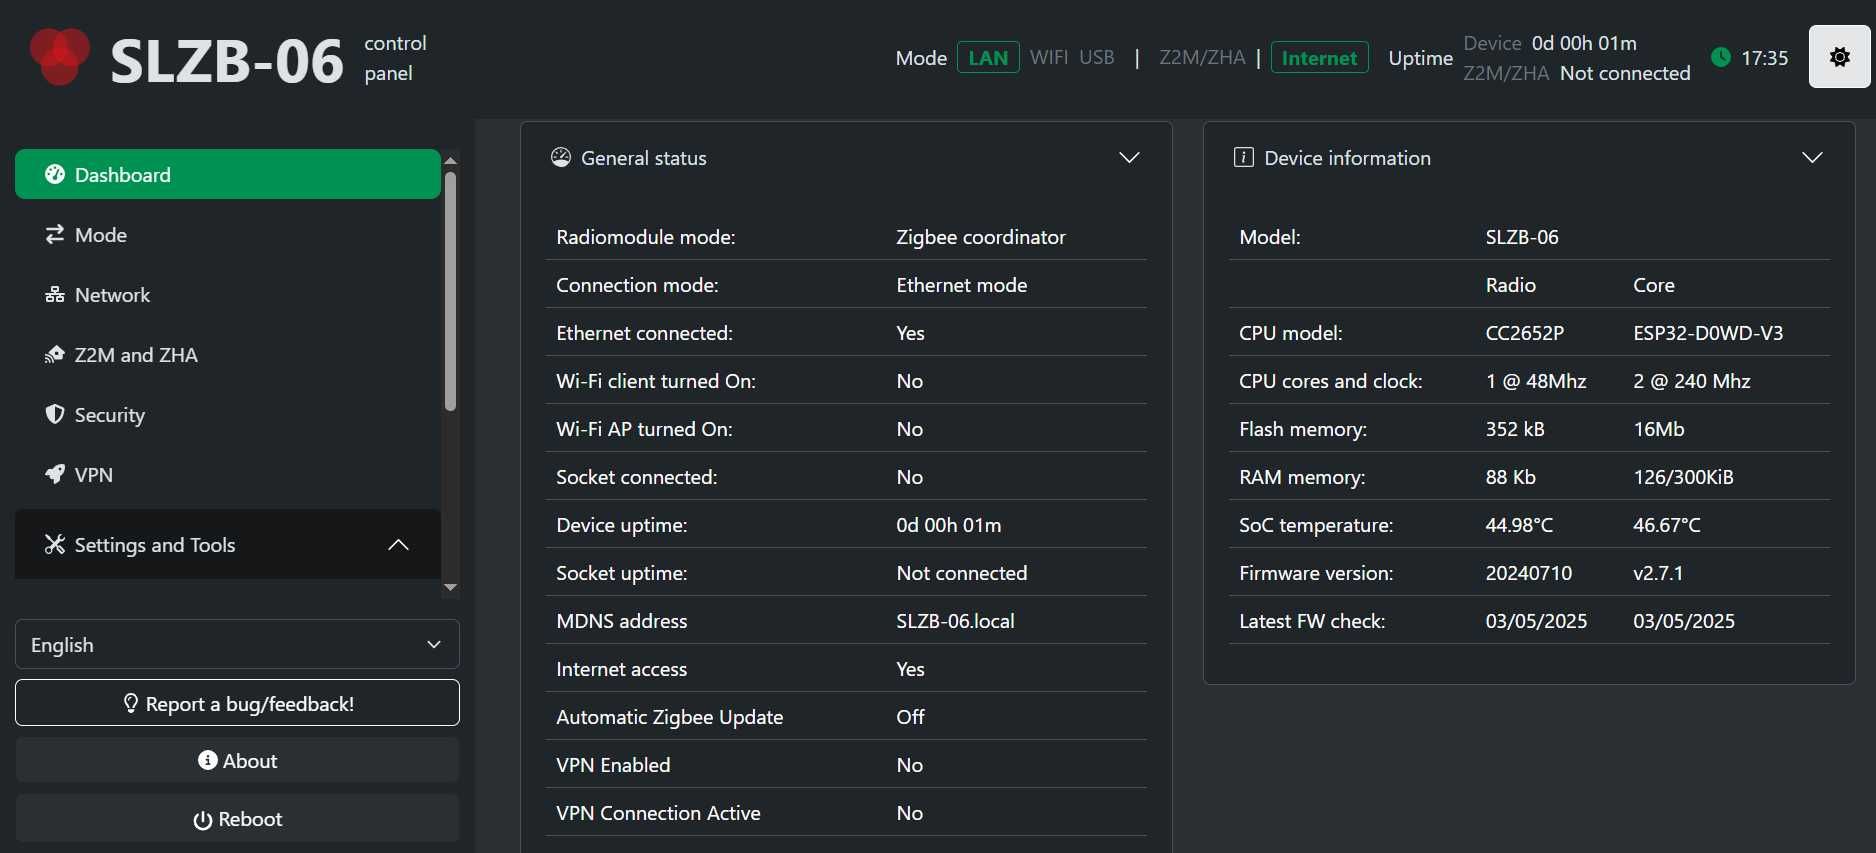
Task: Click the 17:35 time display
Action: coord(1764,58)
